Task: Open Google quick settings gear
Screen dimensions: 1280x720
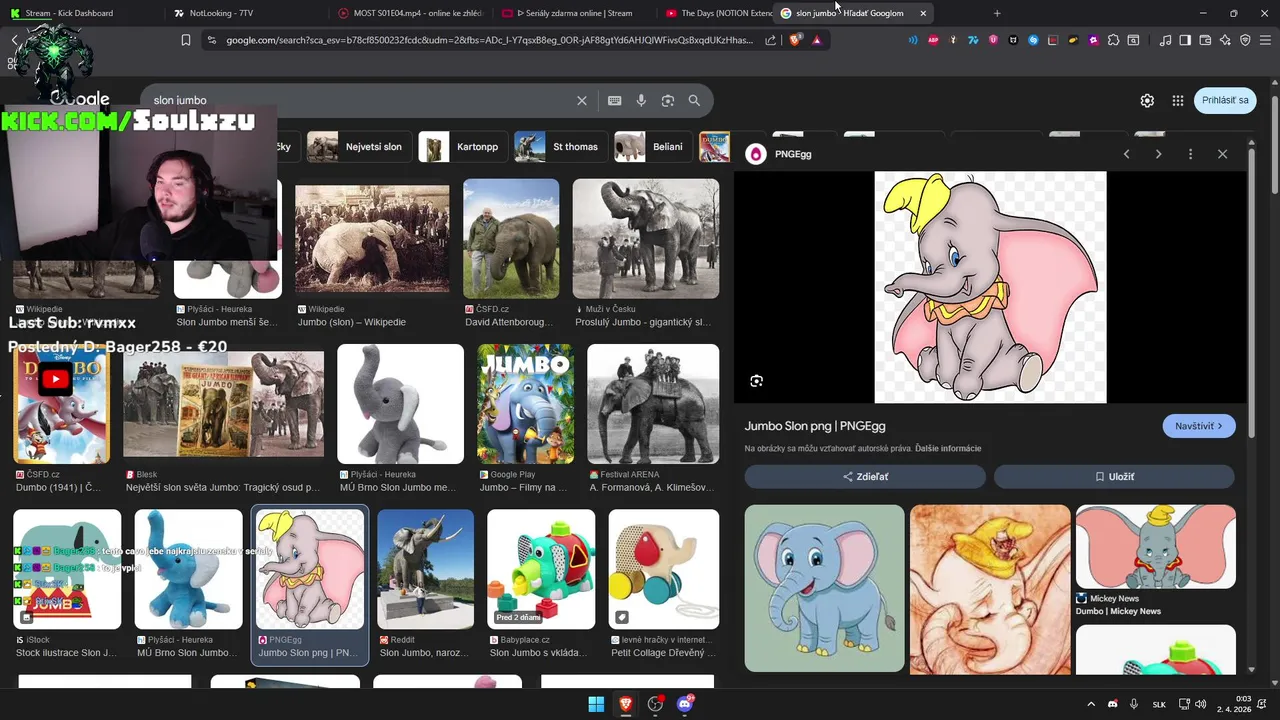Action: click(x=1147, y=101)
